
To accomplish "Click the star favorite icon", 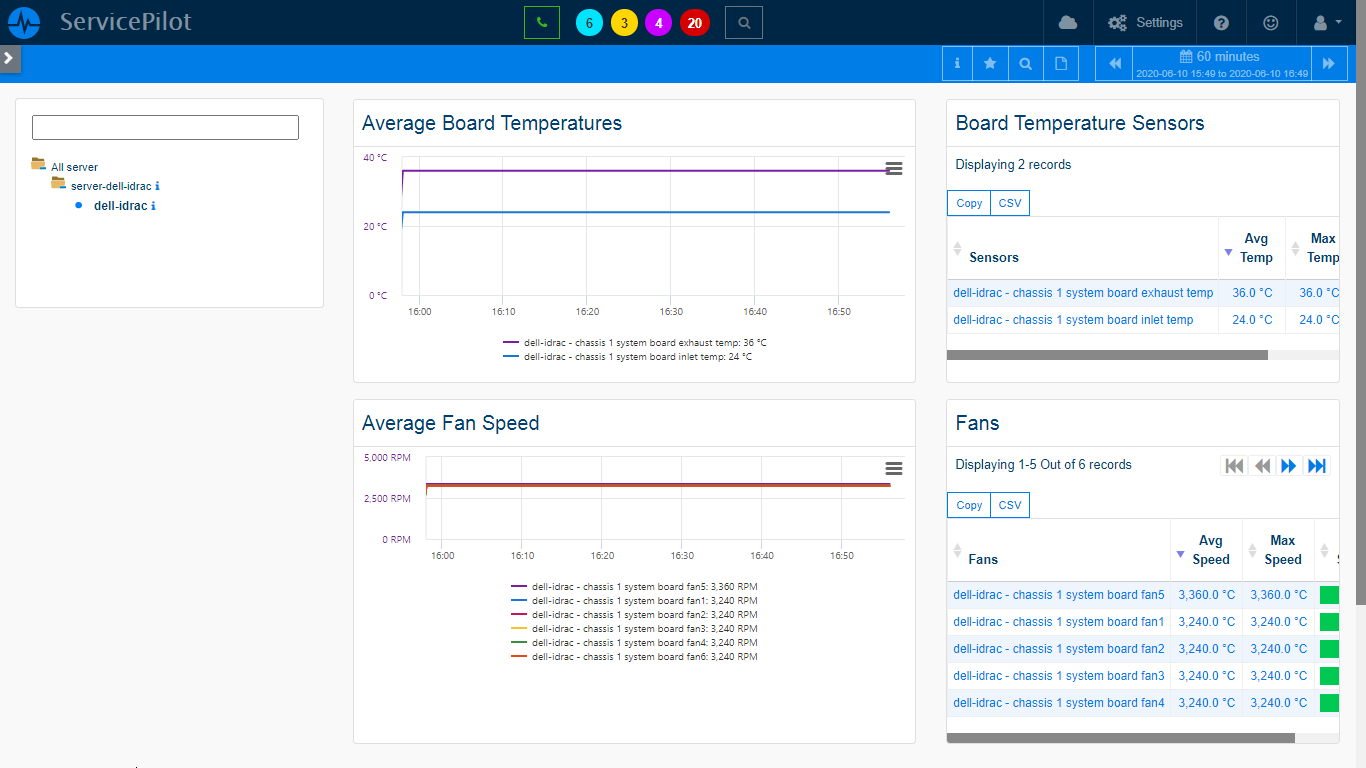I will coord(990,64).
